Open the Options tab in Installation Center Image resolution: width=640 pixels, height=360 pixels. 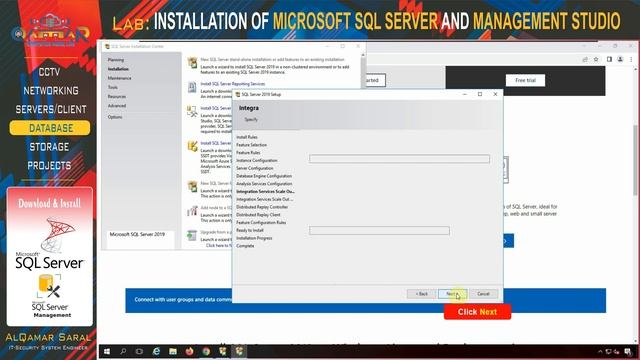tap(115, 117)
